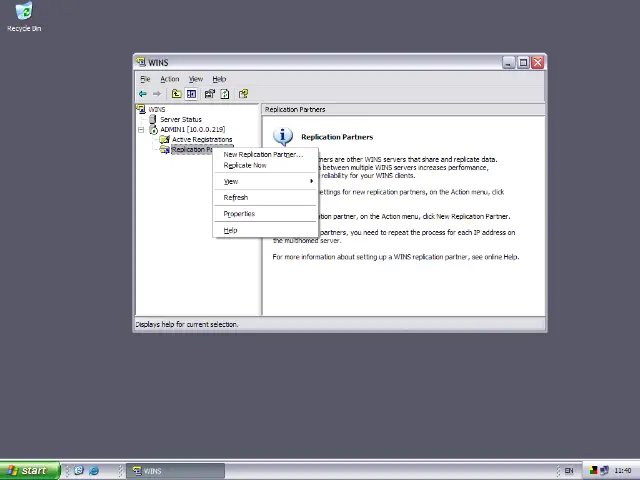The width and height of the screenshot is (640, 480).
Task: Choose Properties from the context menu
Action: (265, 213)
